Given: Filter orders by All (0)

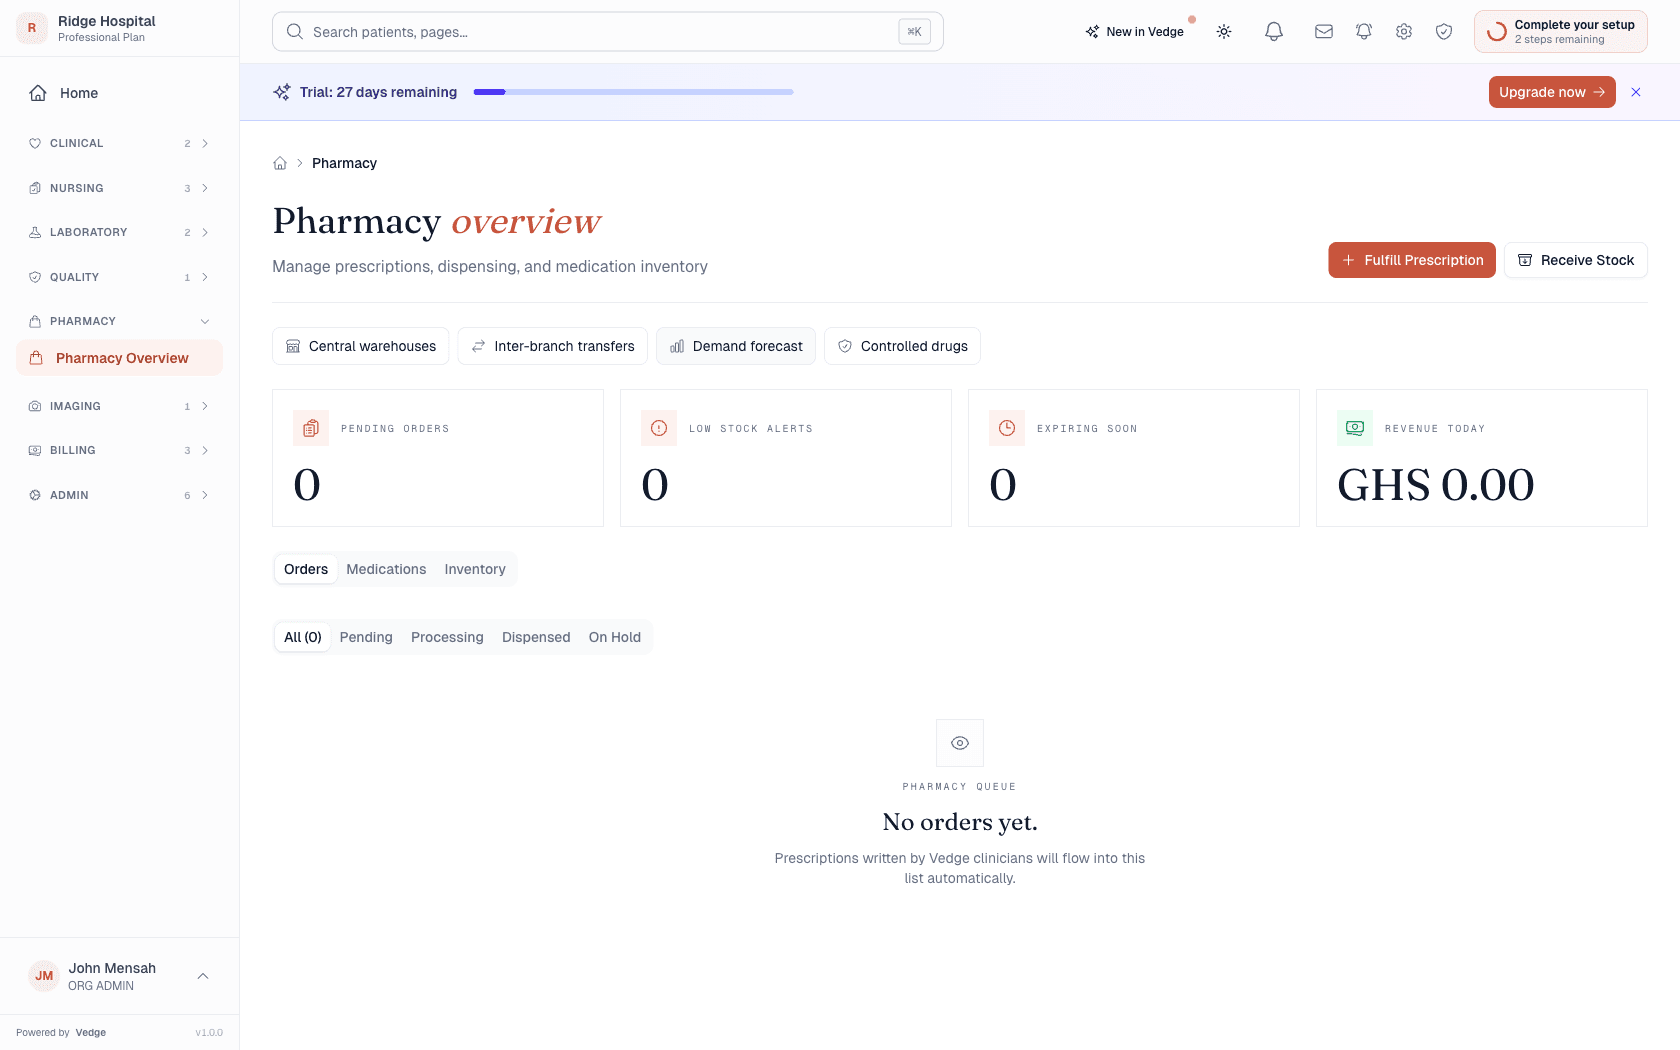Looking at the screenshot, I should tap(303, 637).
